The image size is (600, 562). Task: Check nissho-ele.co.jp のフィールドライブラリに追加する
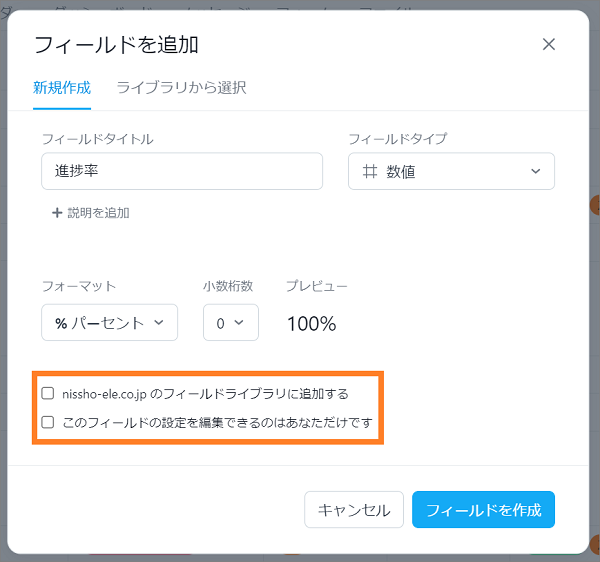(x=47, y=393)
